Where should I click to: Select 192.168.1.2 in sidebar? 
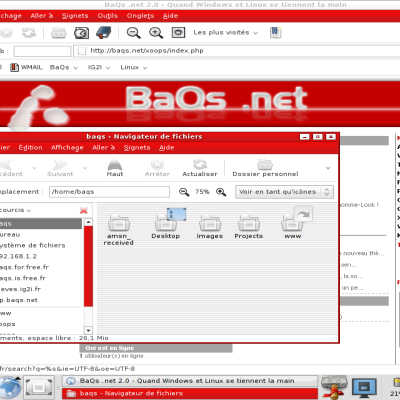coord(18,256)
